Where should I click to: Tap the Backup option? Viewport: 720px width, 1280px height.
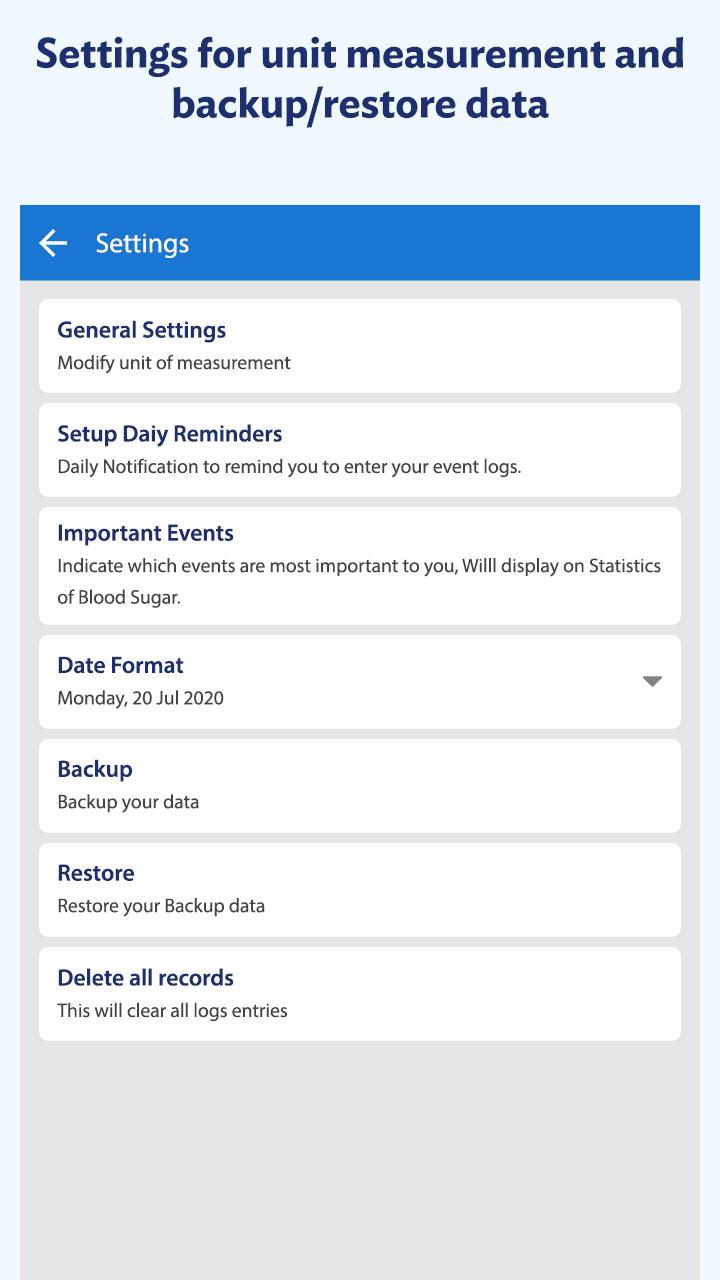pyautogui.click(x=95, y=769)
